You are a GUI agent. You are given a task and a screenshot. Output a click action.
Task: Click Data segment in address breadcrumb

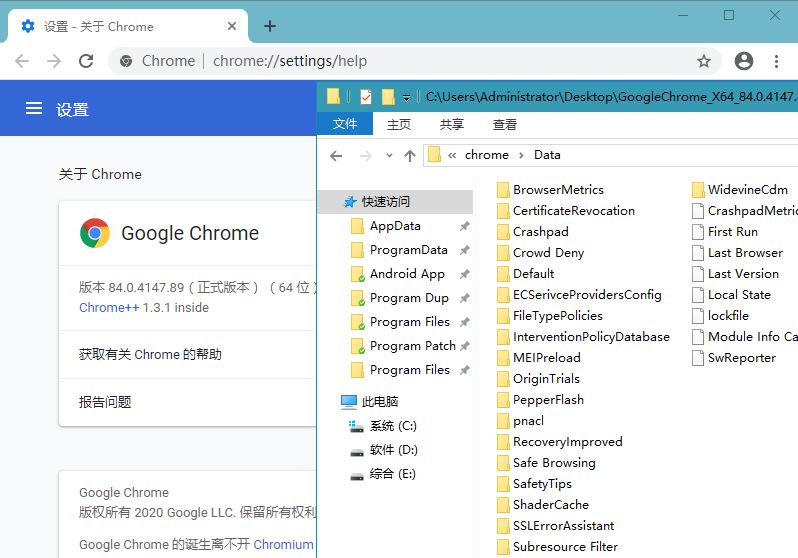pos(547,155)
